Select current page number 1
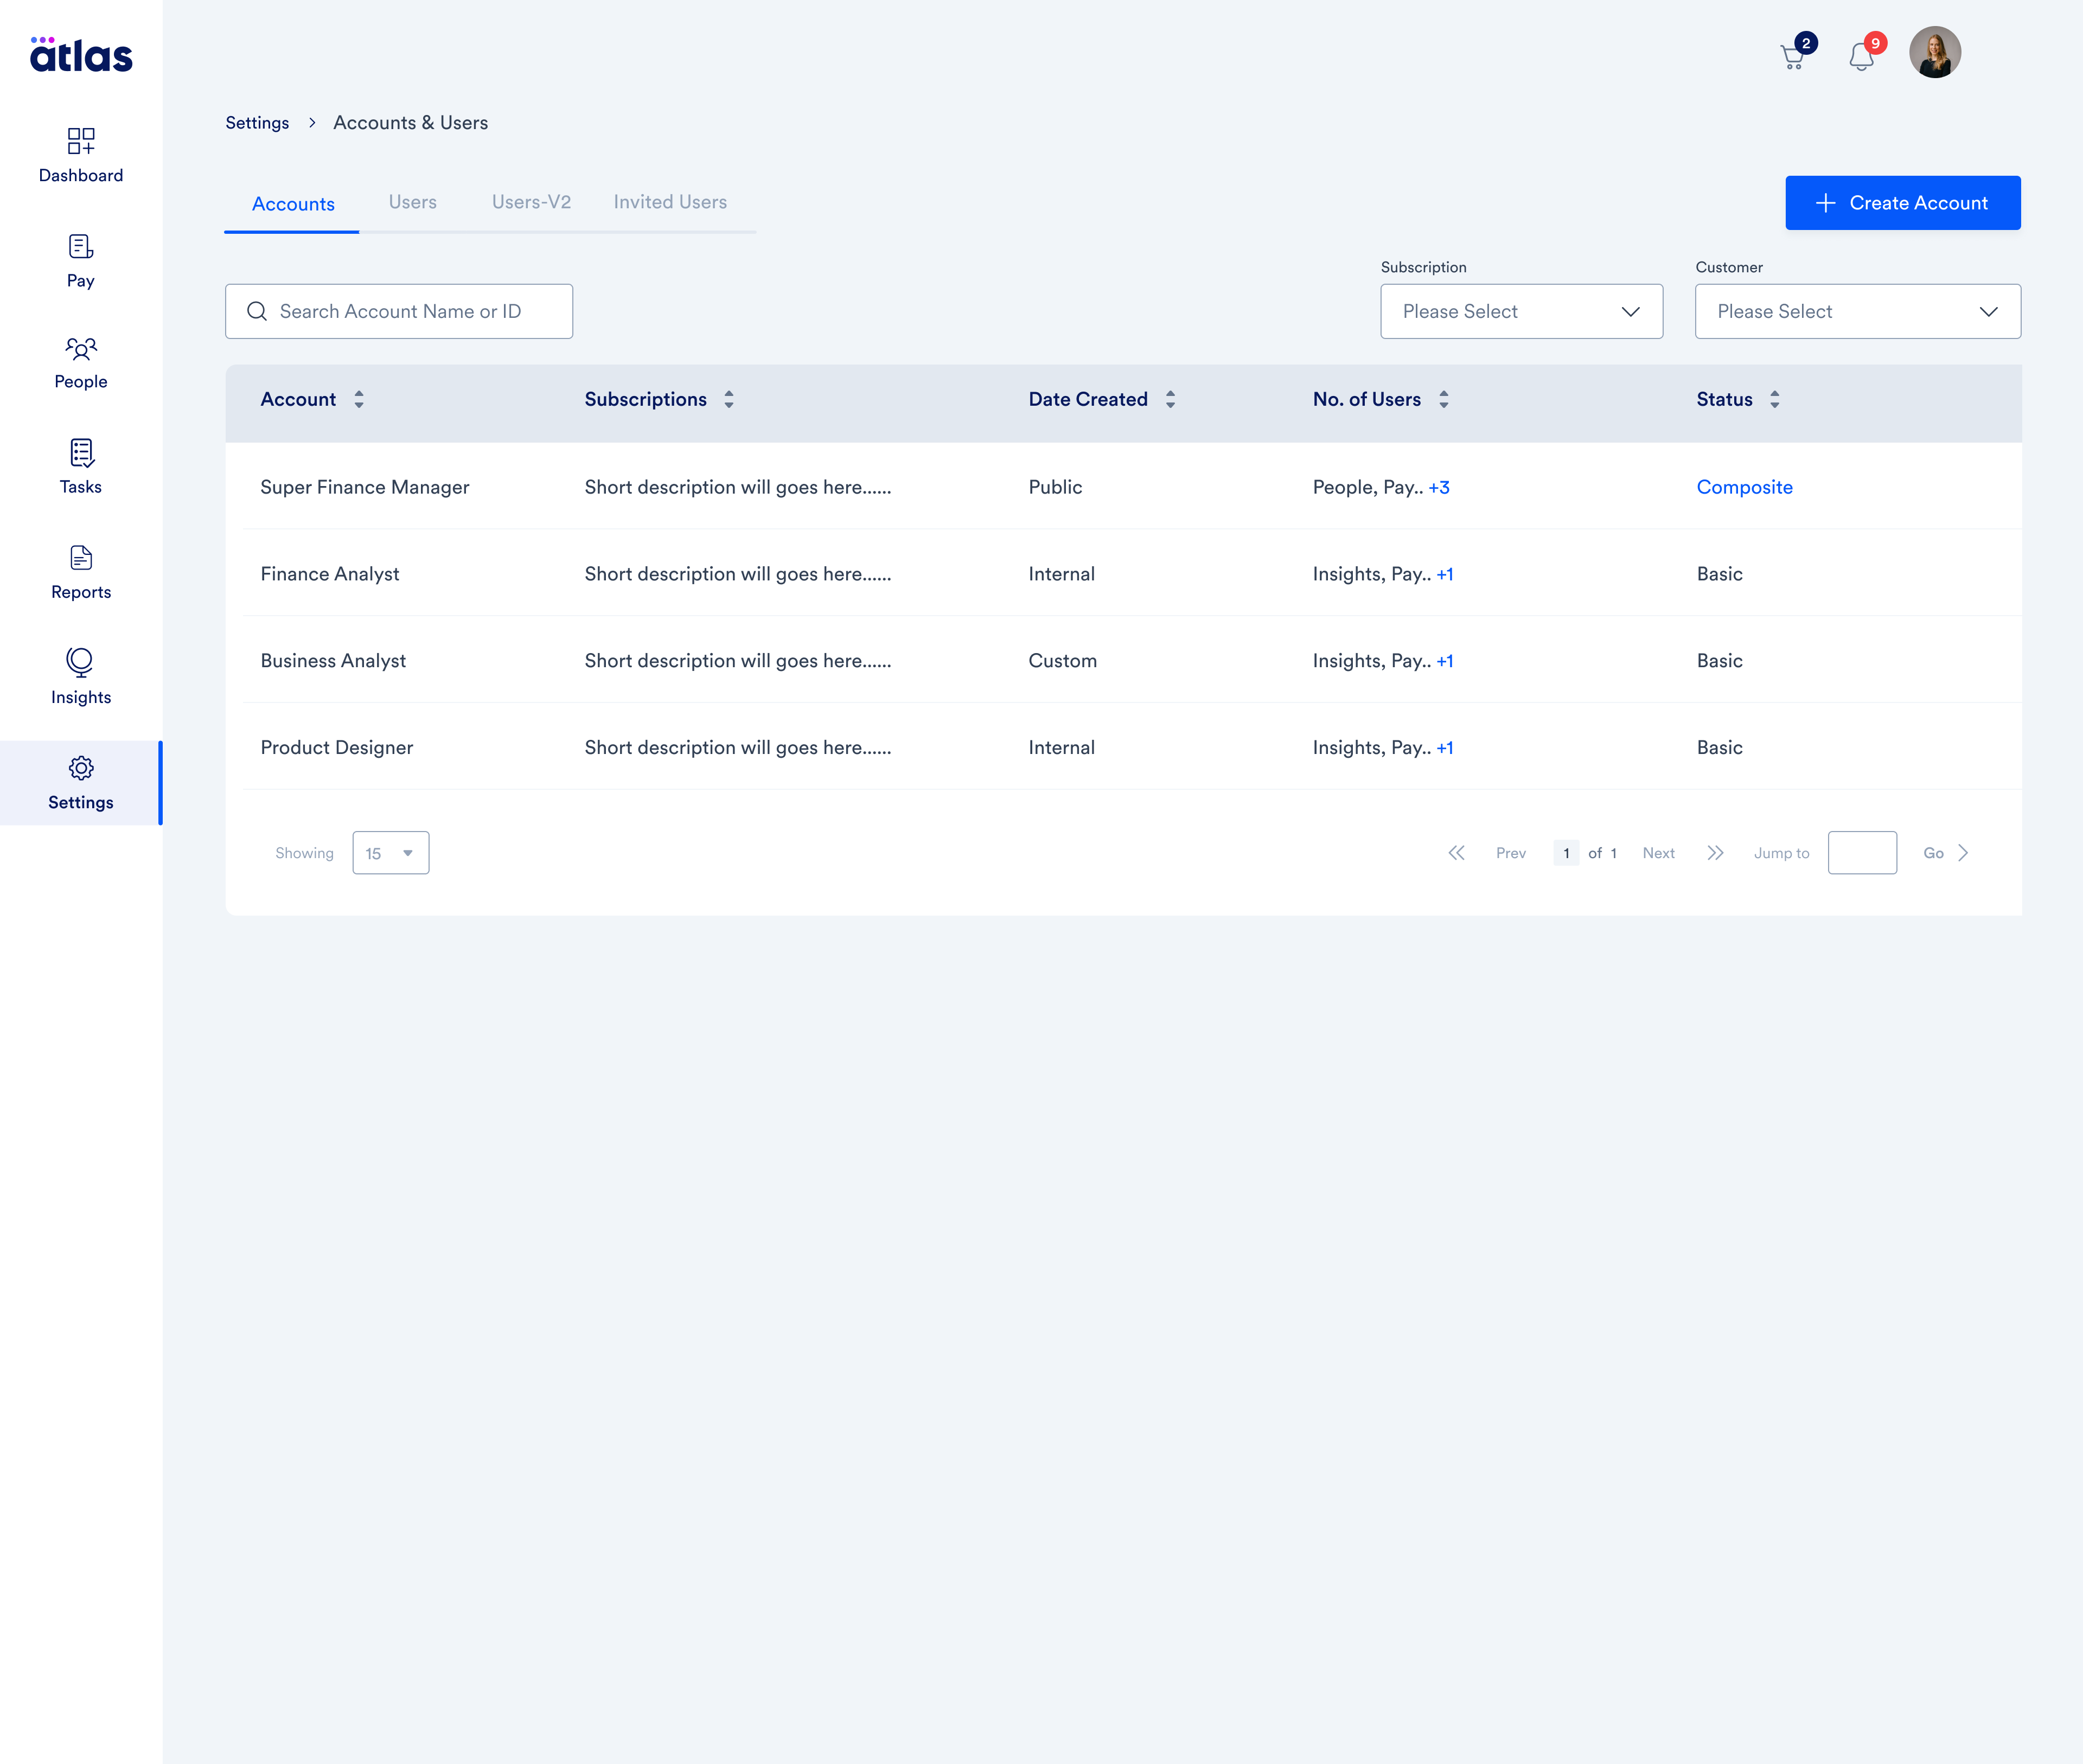Screen dimensions: 2083x1764 coord(1566,853)
